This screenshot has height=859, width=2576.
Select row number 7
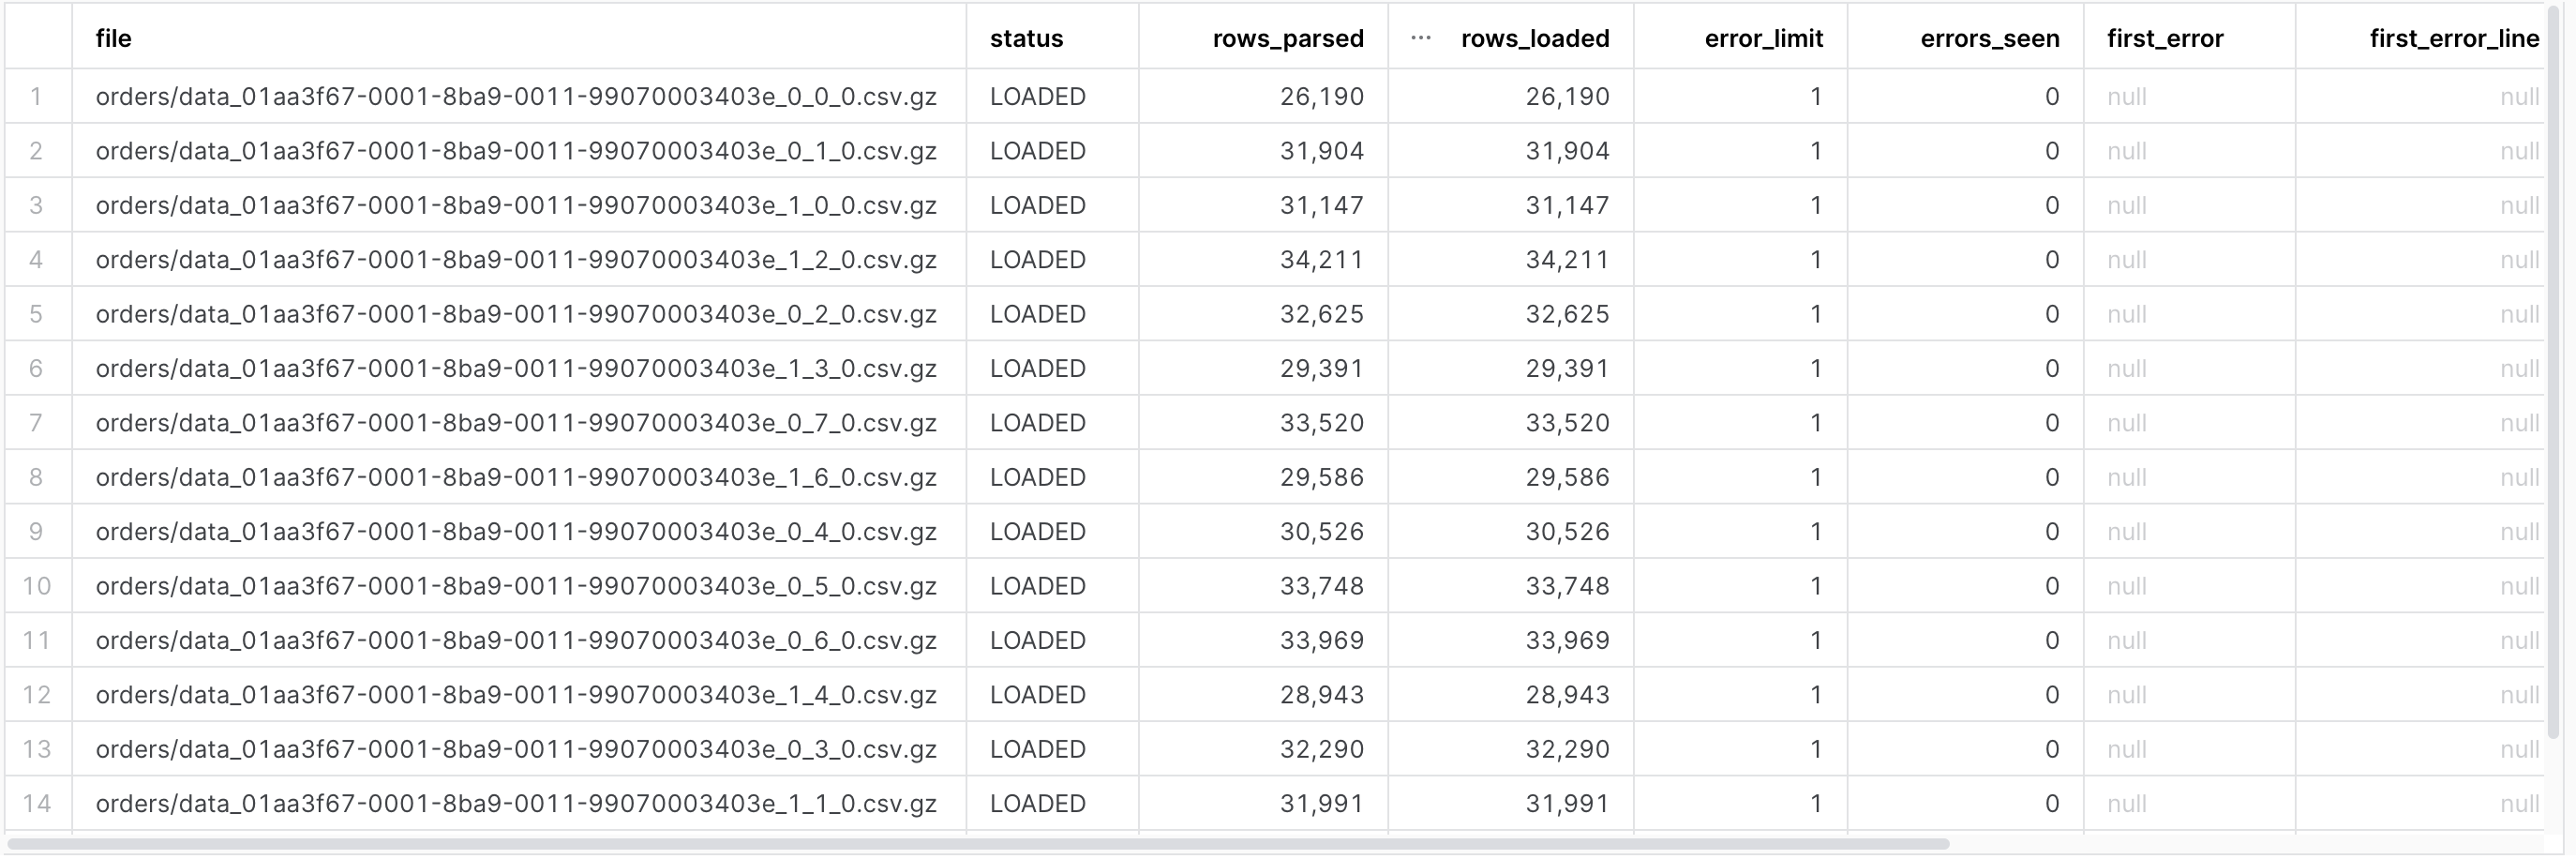37,423
